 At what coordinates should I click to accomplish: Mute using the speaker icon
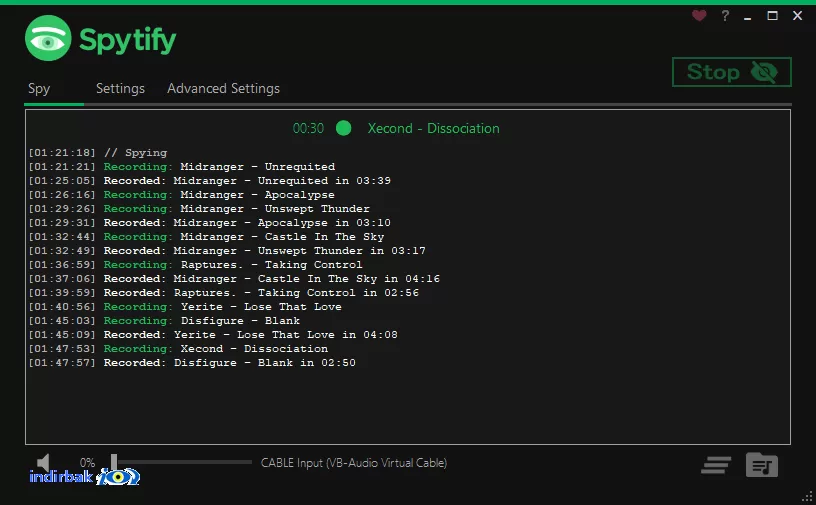click(43, 462)
